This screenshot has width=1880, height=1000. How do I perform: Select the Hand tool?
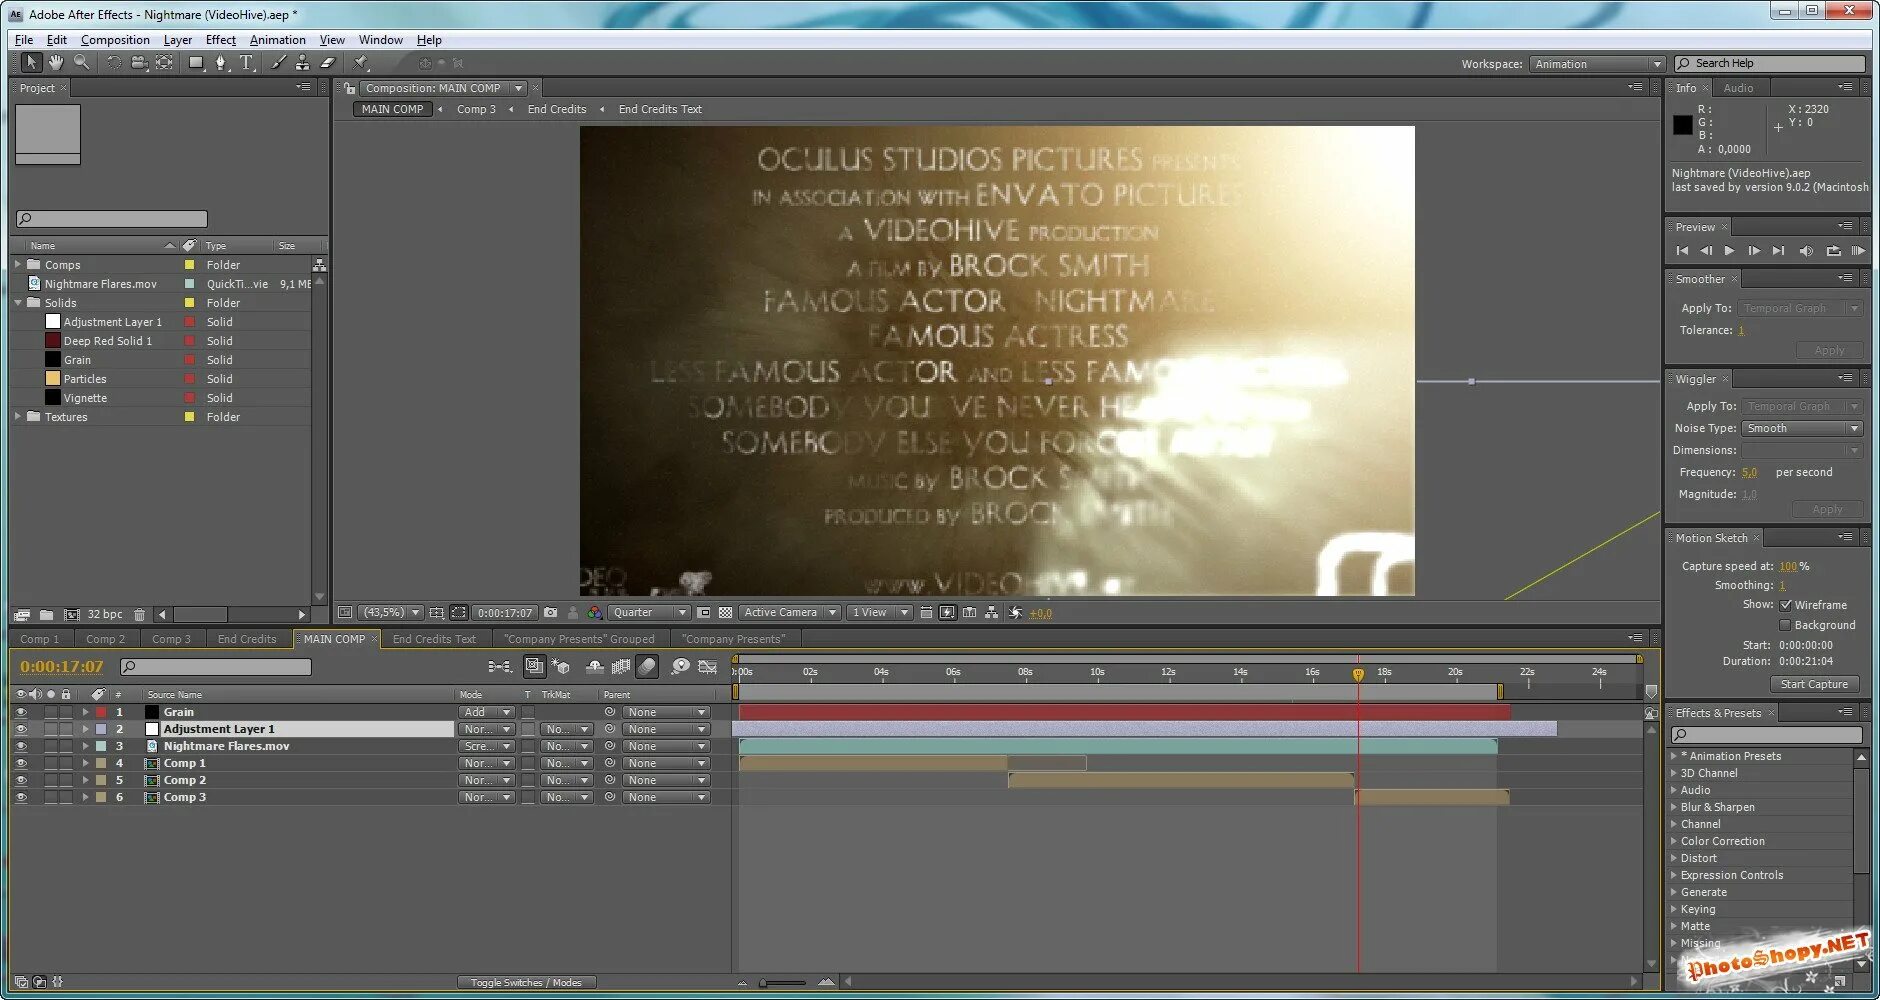(x=56, y=63)
